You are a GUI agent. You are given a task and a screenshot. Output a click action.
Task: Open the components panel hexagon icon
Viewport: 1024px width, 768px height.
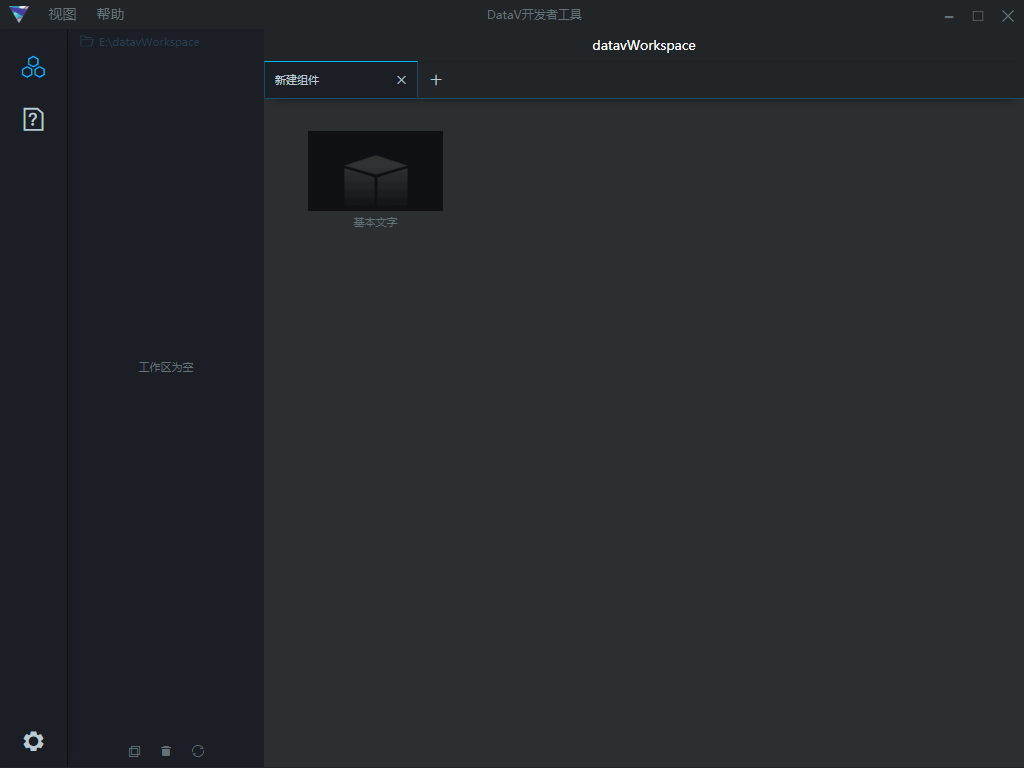click(x=33, y=67)
